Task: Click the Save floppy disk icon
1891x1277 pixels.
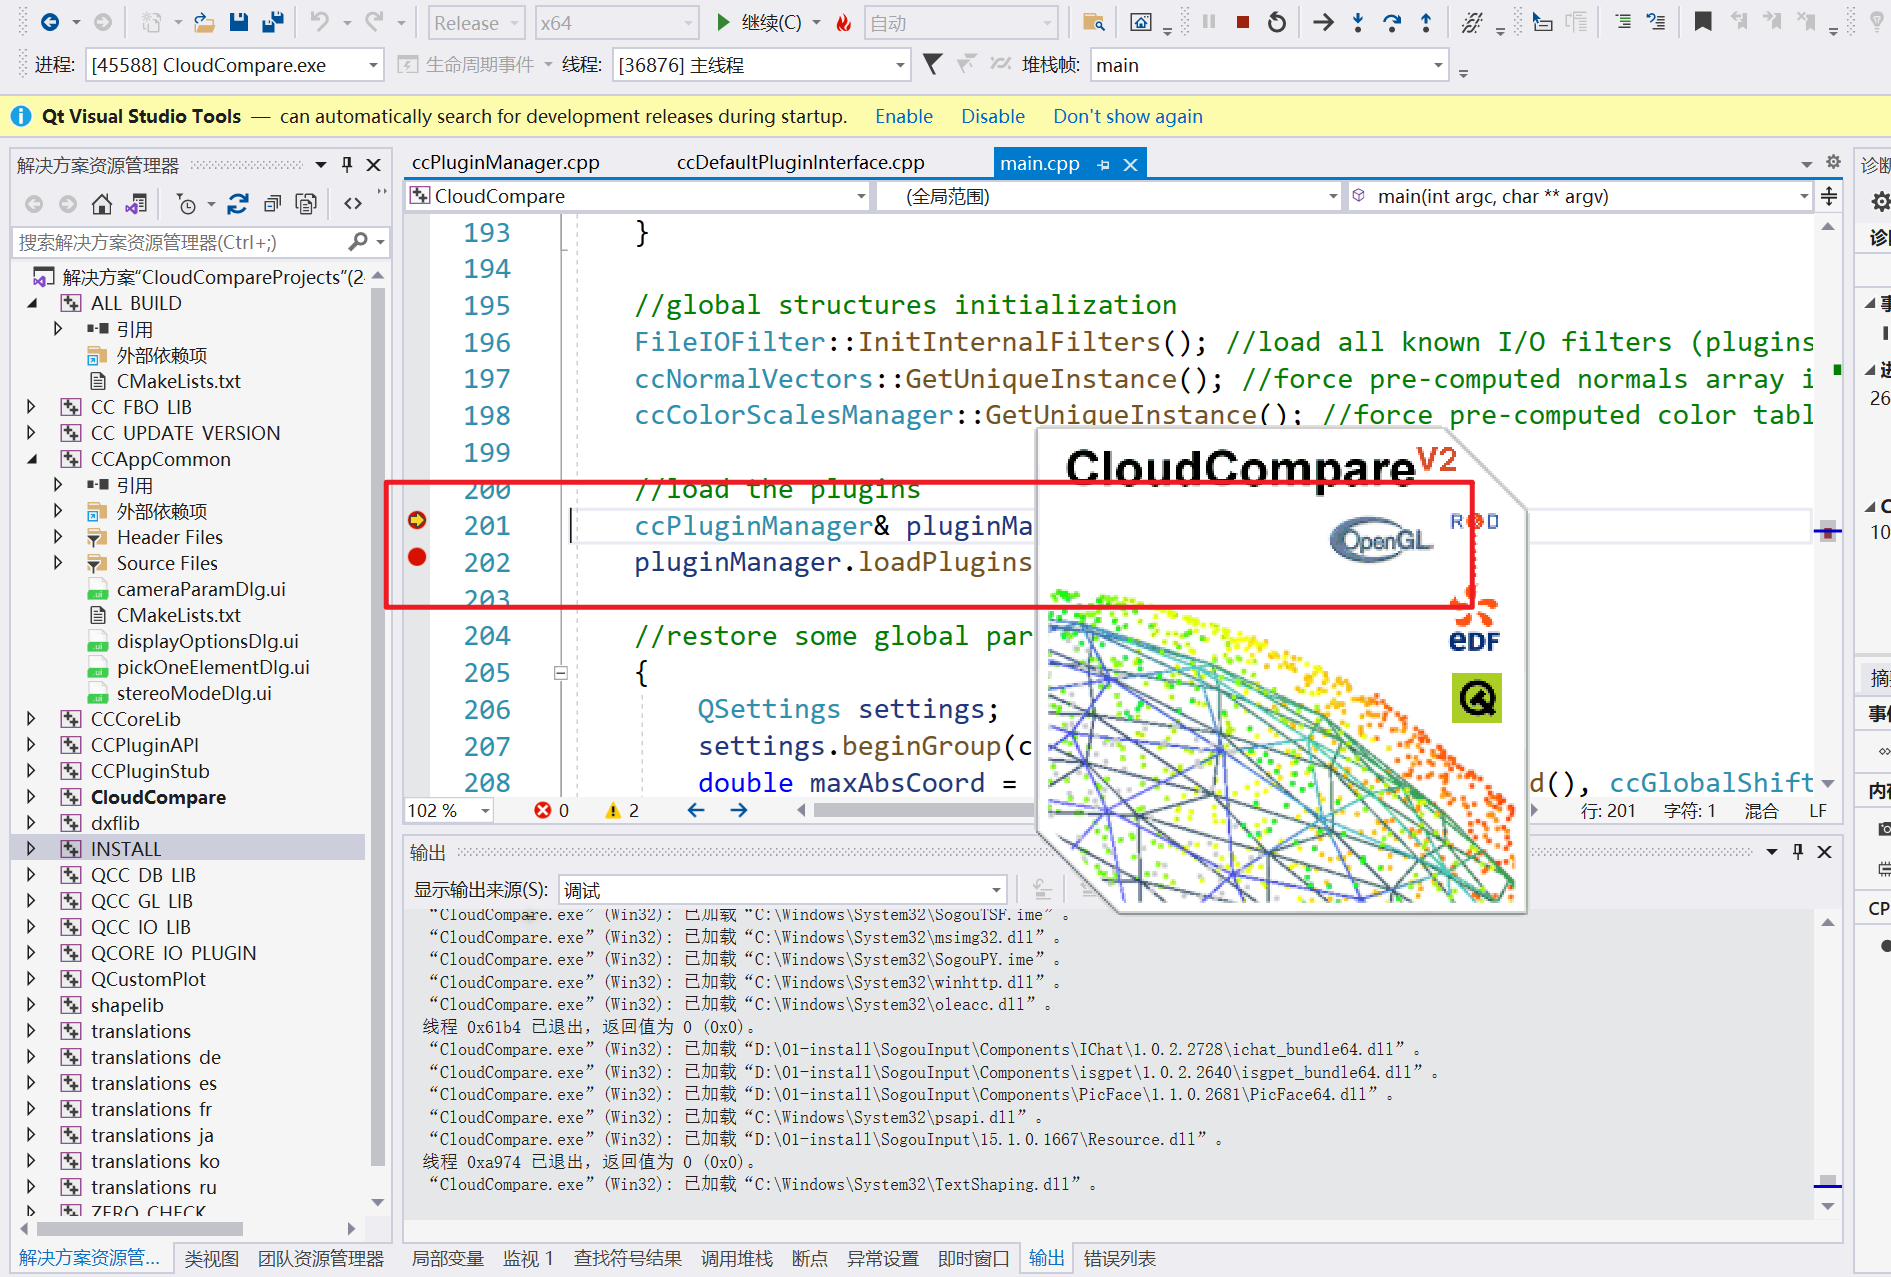Action: 238,22
